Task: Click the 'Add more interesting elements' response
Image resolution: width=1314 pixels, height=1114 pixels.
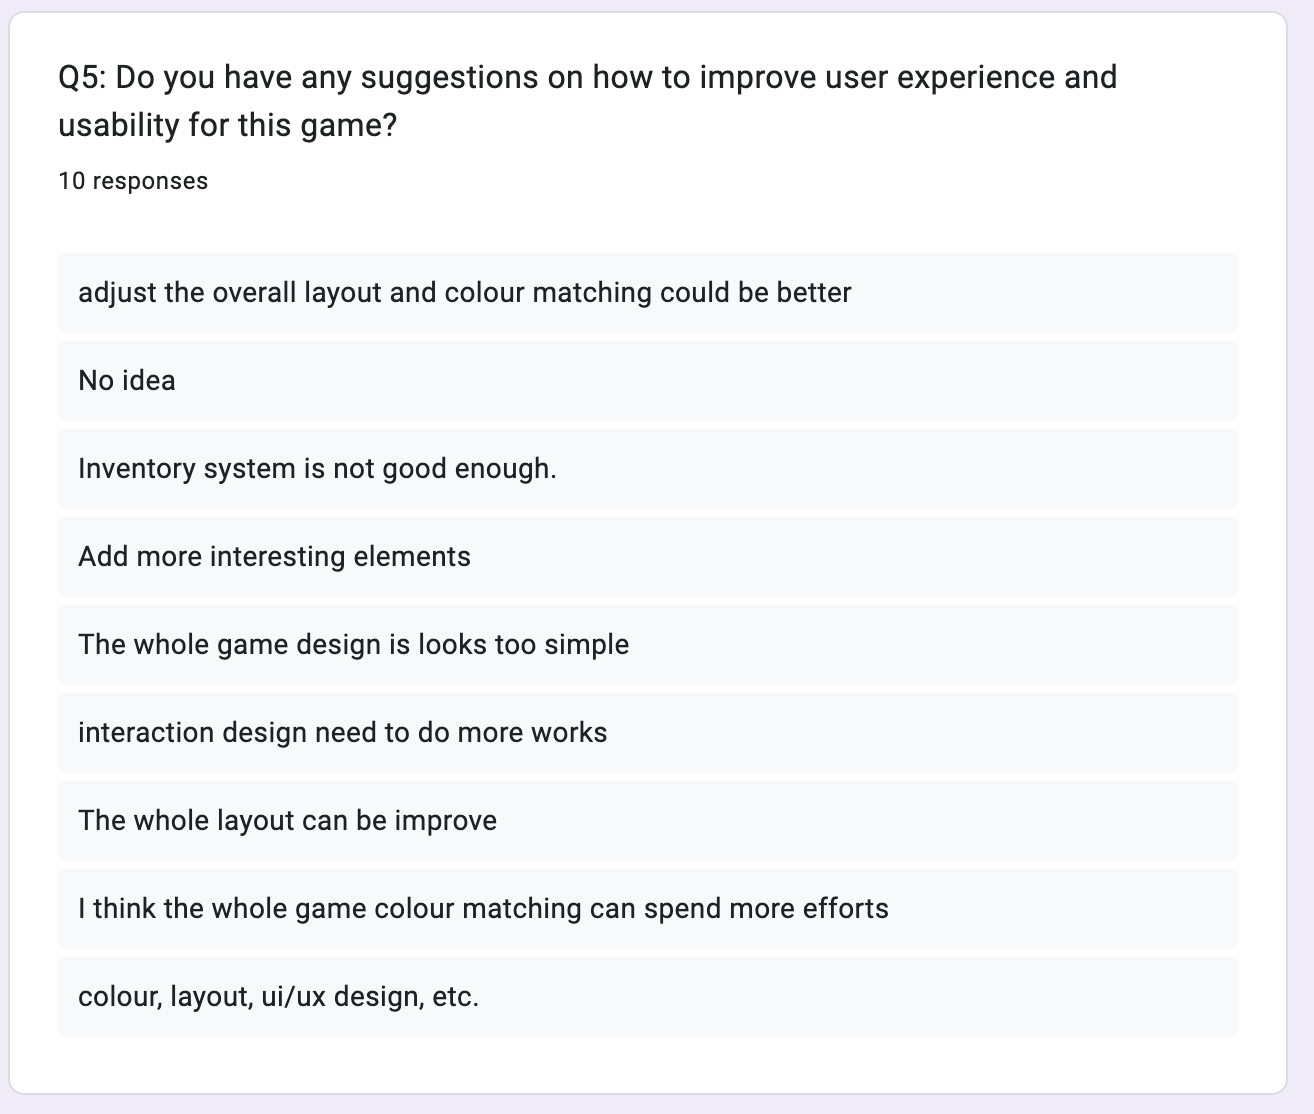Action: 648,557
